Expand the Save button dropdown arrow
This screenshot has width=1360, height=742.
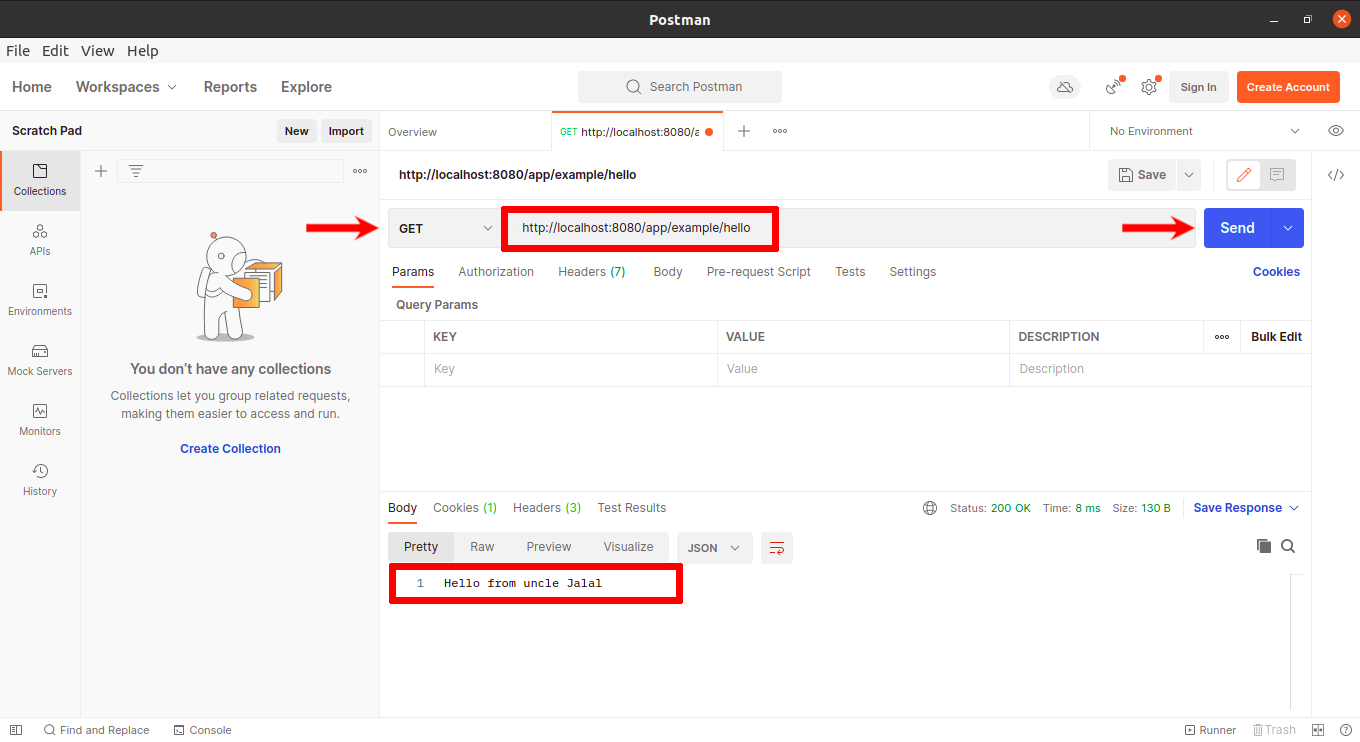point(1189,175)
